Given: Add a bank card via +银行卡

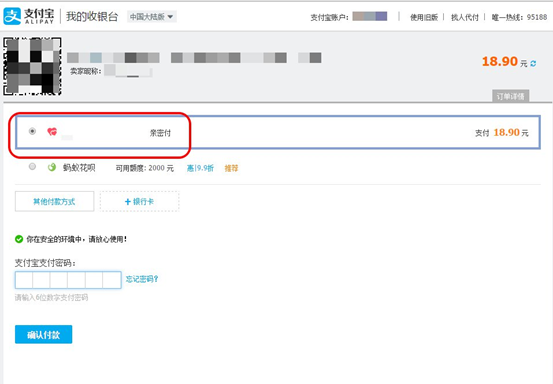Looking at the screenshot, I should click(139, 201).
